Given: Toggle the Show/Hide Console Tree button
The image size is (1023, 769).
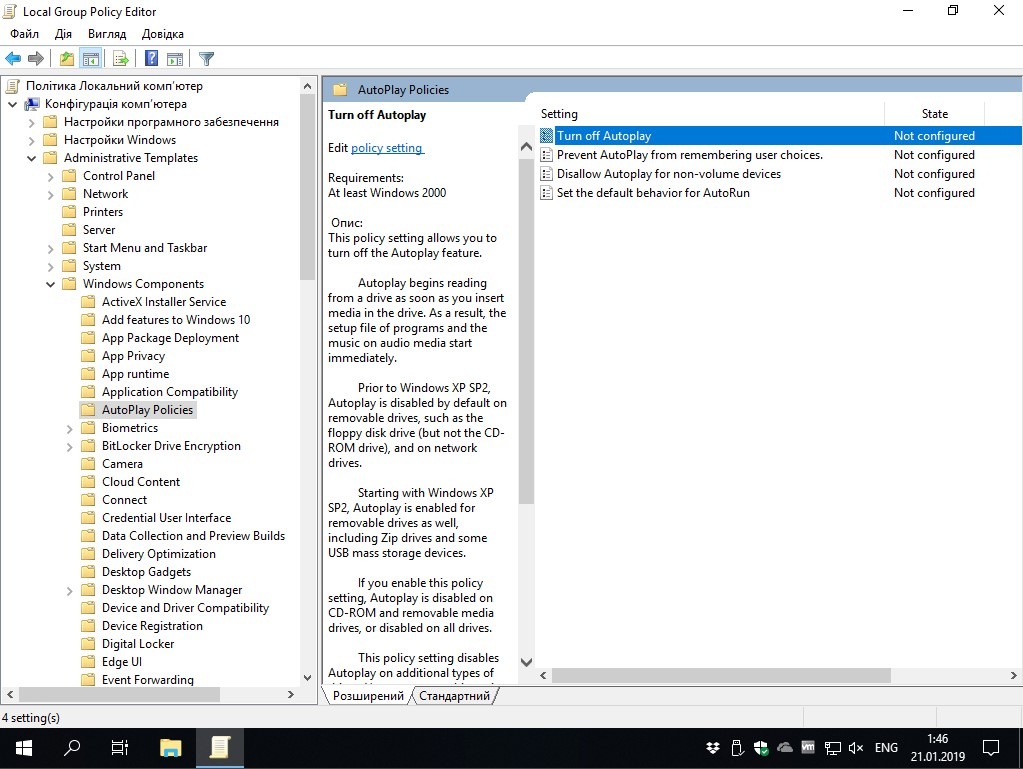Looking at the screenshot, I should [x=91, y=59].
